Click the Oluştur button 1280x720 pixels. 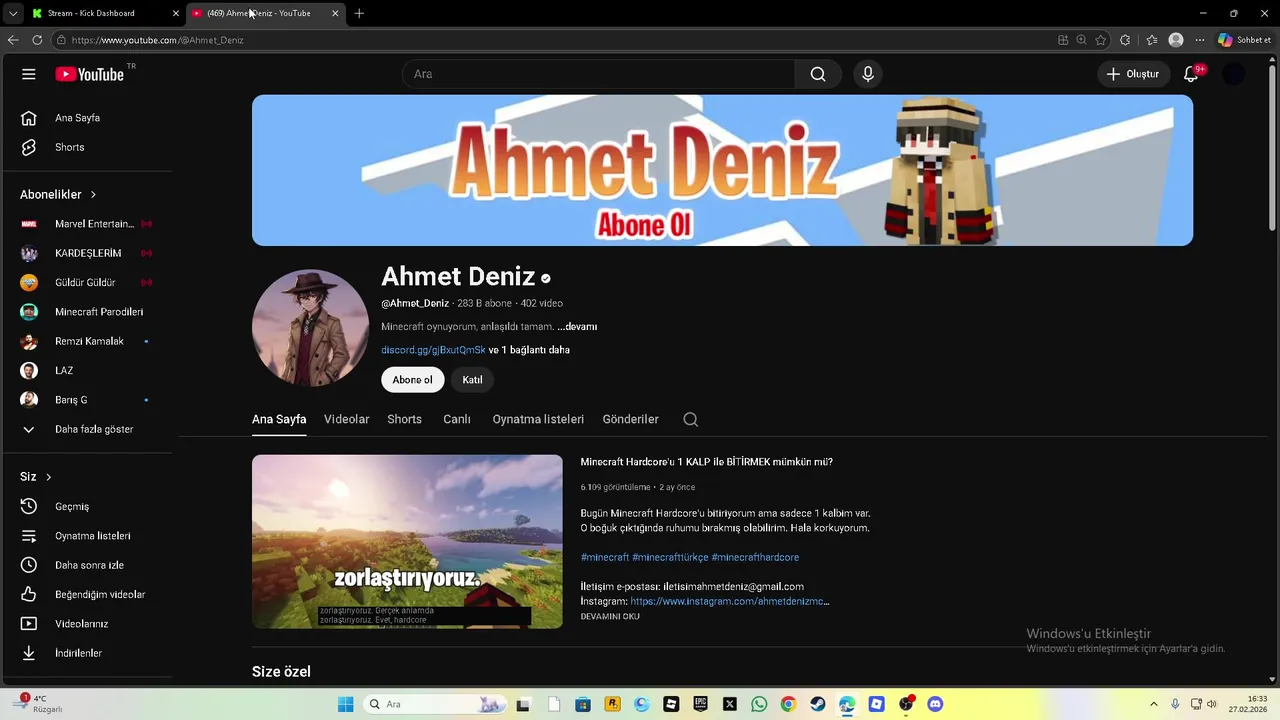pos(1133,74)
